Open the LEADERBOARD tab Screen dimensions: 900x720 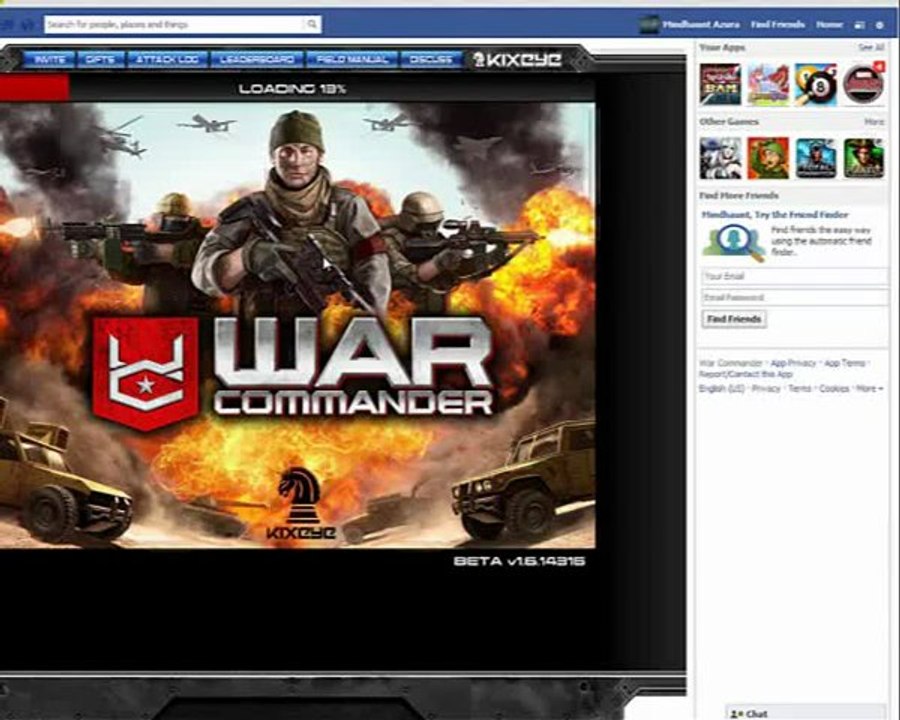click(257, 59)
